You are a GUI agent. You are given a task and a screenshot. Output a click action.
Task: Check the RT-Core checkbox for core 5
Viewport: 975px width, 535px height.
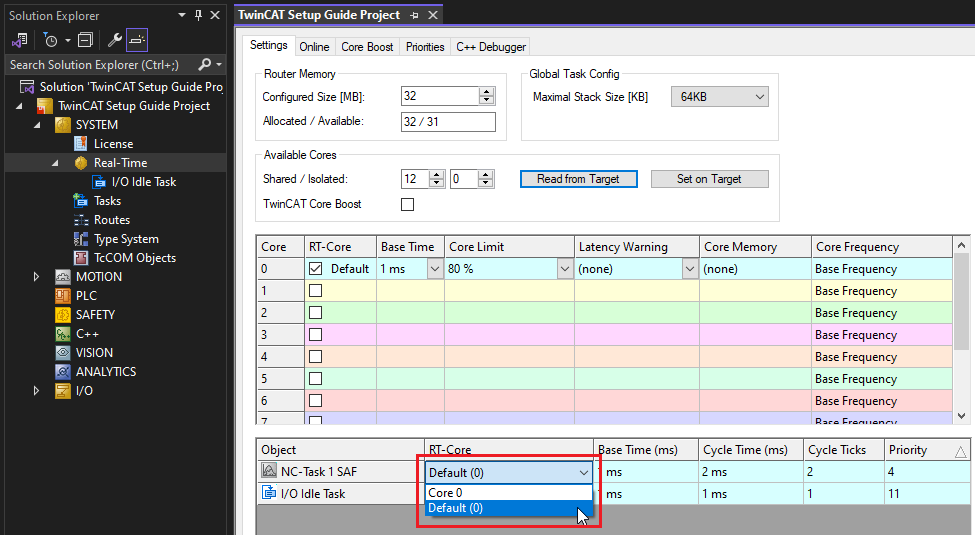click(x=316, y=378)
